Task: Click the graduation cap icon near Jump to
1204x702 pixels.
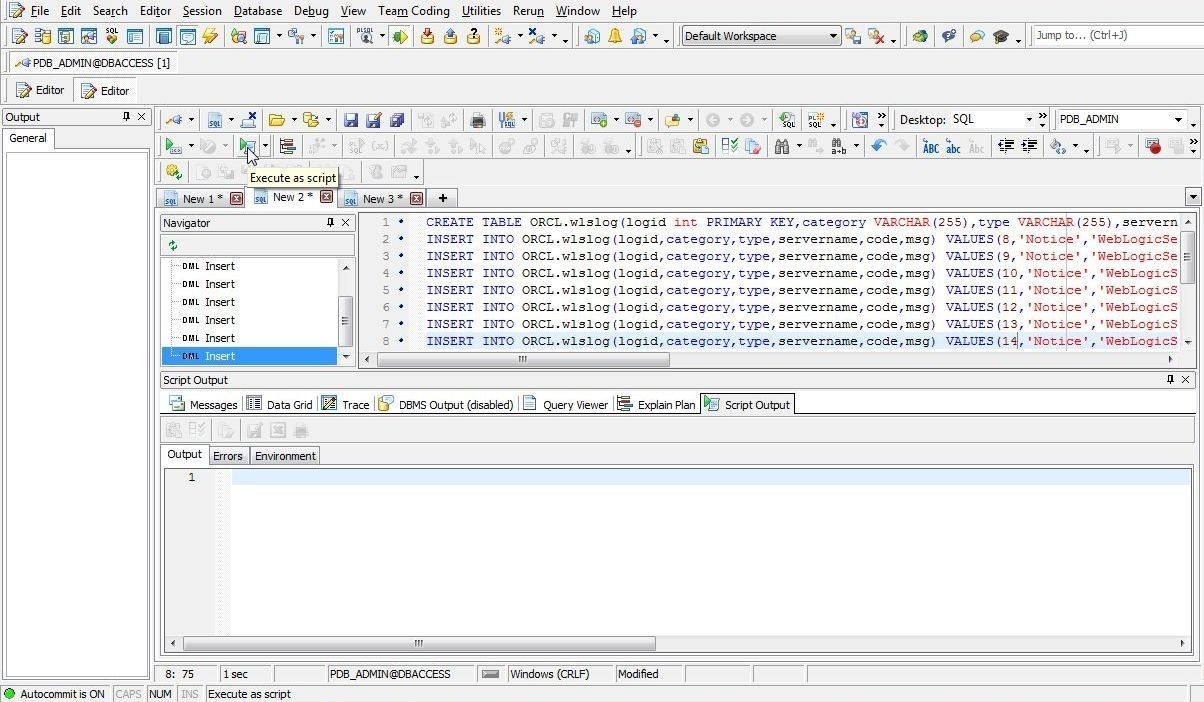Action: [x=1000, y=36]
